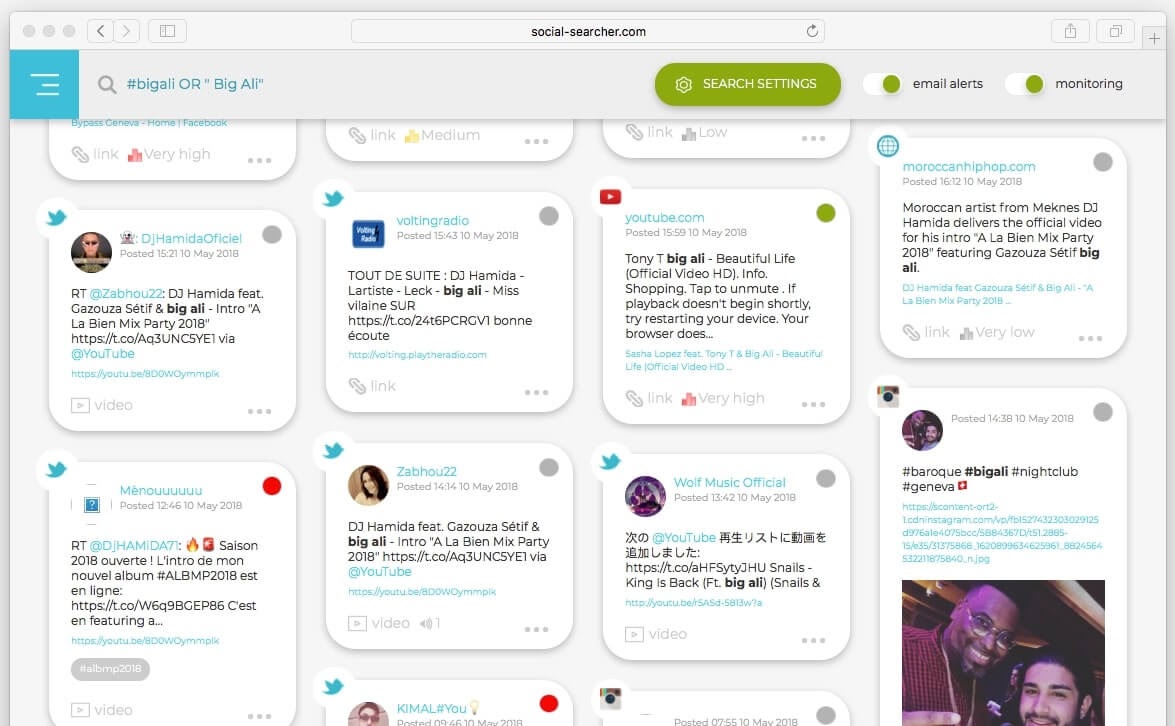Open Instagram photo of two men

point(1003,653)
